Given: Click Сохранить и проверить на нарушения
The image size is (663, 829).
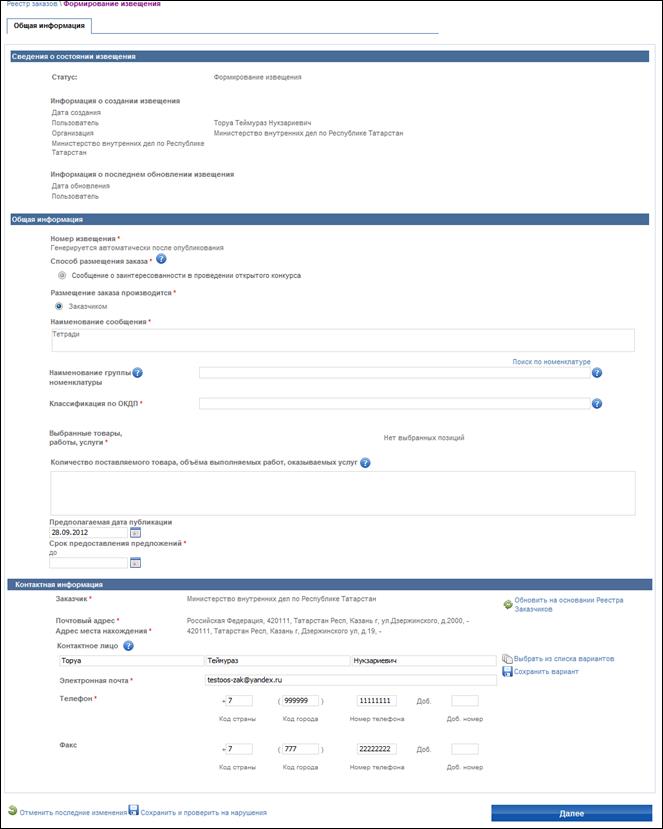Looking at the screenshot, I should (204, 813).
